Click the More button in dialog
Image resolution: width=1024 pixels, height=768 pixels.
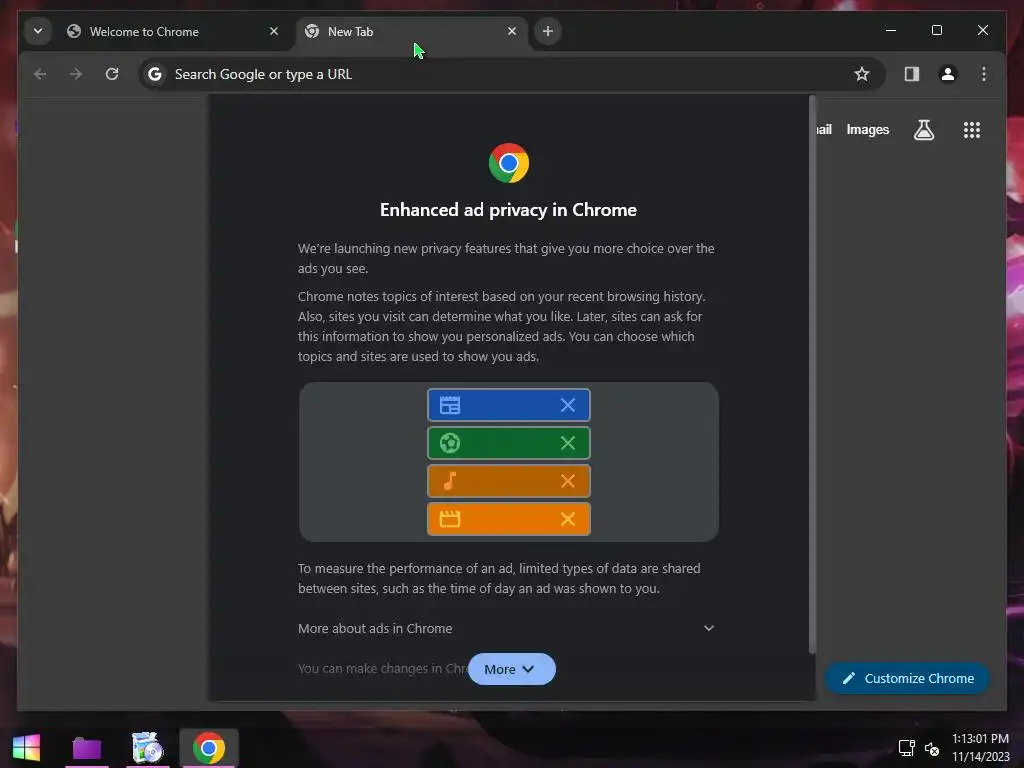point(511,669)
